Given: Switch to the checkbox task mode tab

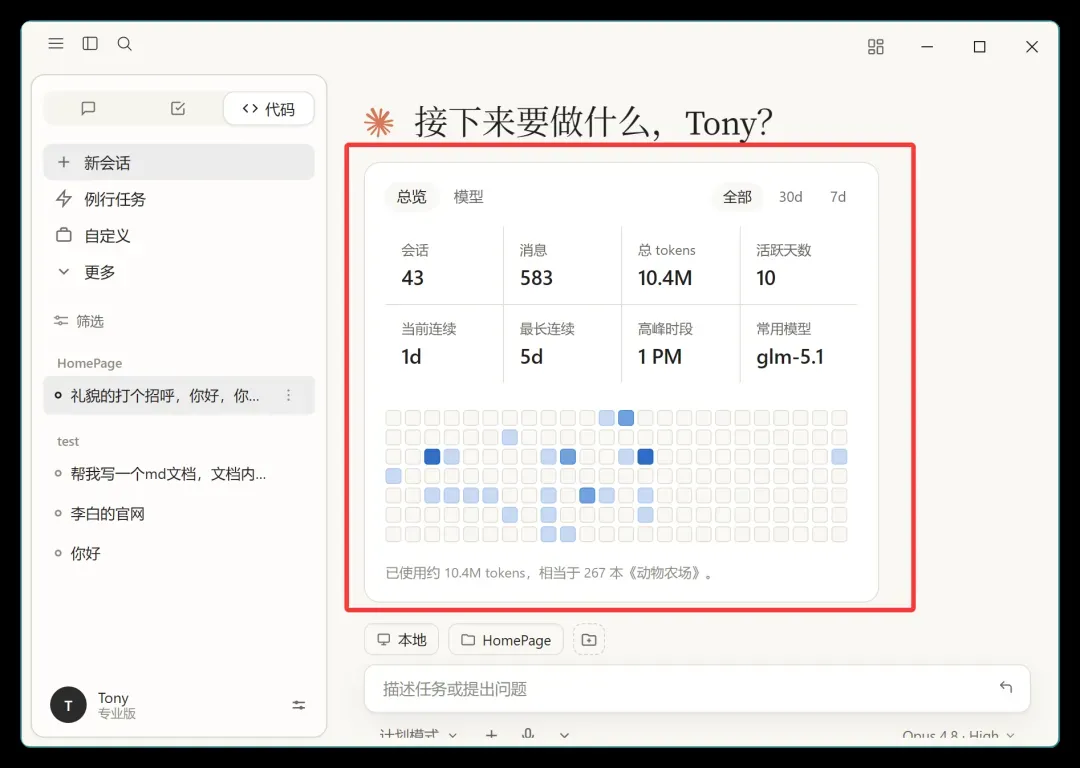Looking at the screenshot, I should coord(178,109).
